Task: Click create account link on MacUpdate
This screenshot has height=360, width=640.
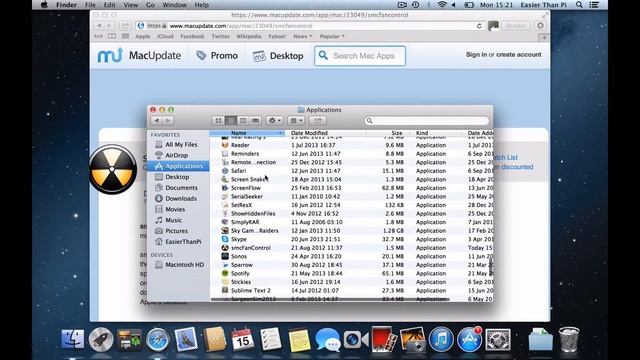Action: (519, 54)
